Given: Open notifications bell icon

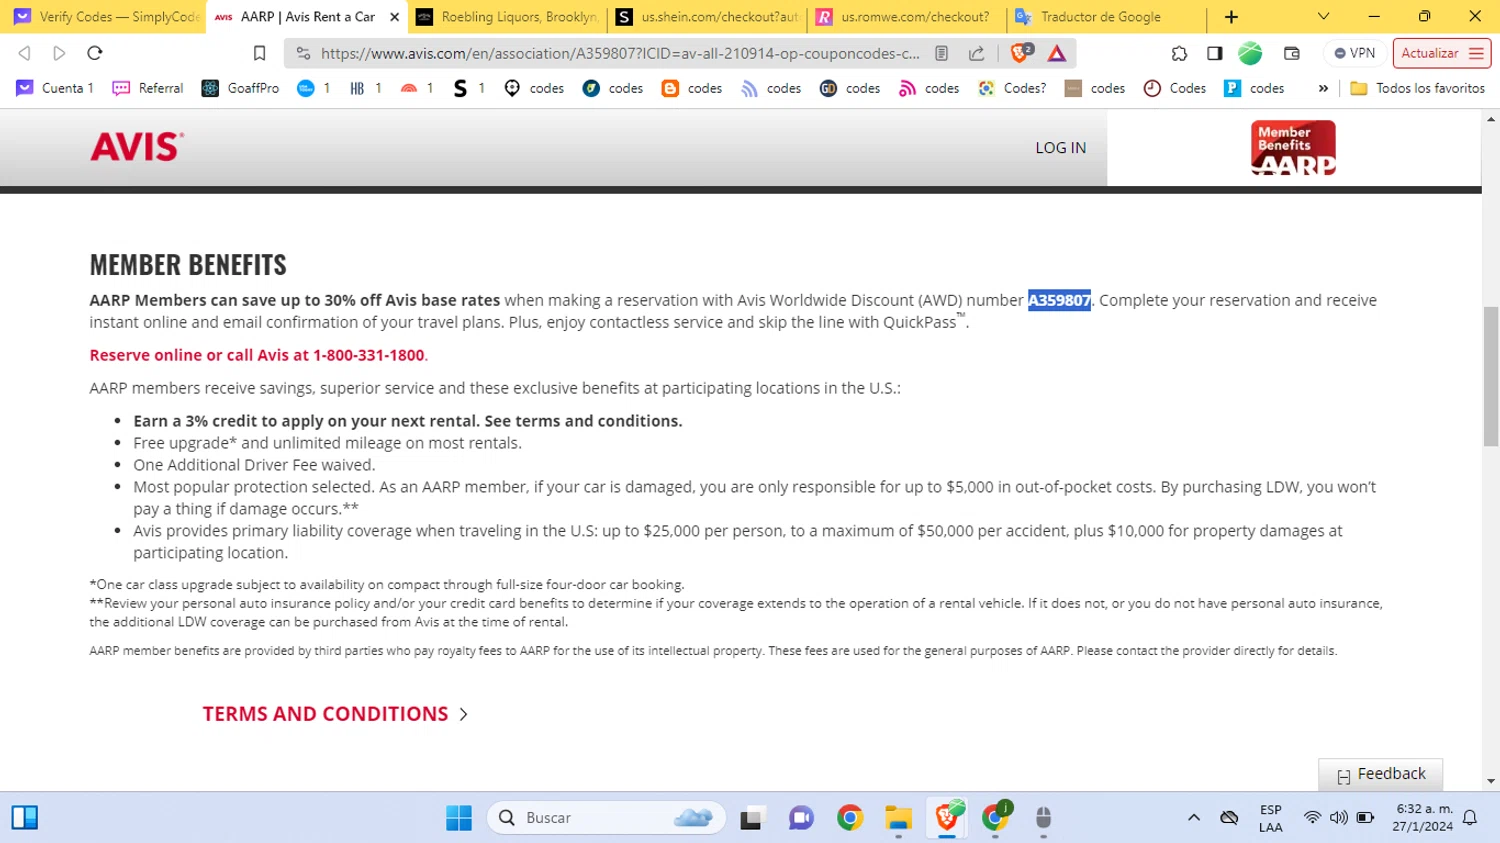Looking at the screenshot, I should [1470, 818].
